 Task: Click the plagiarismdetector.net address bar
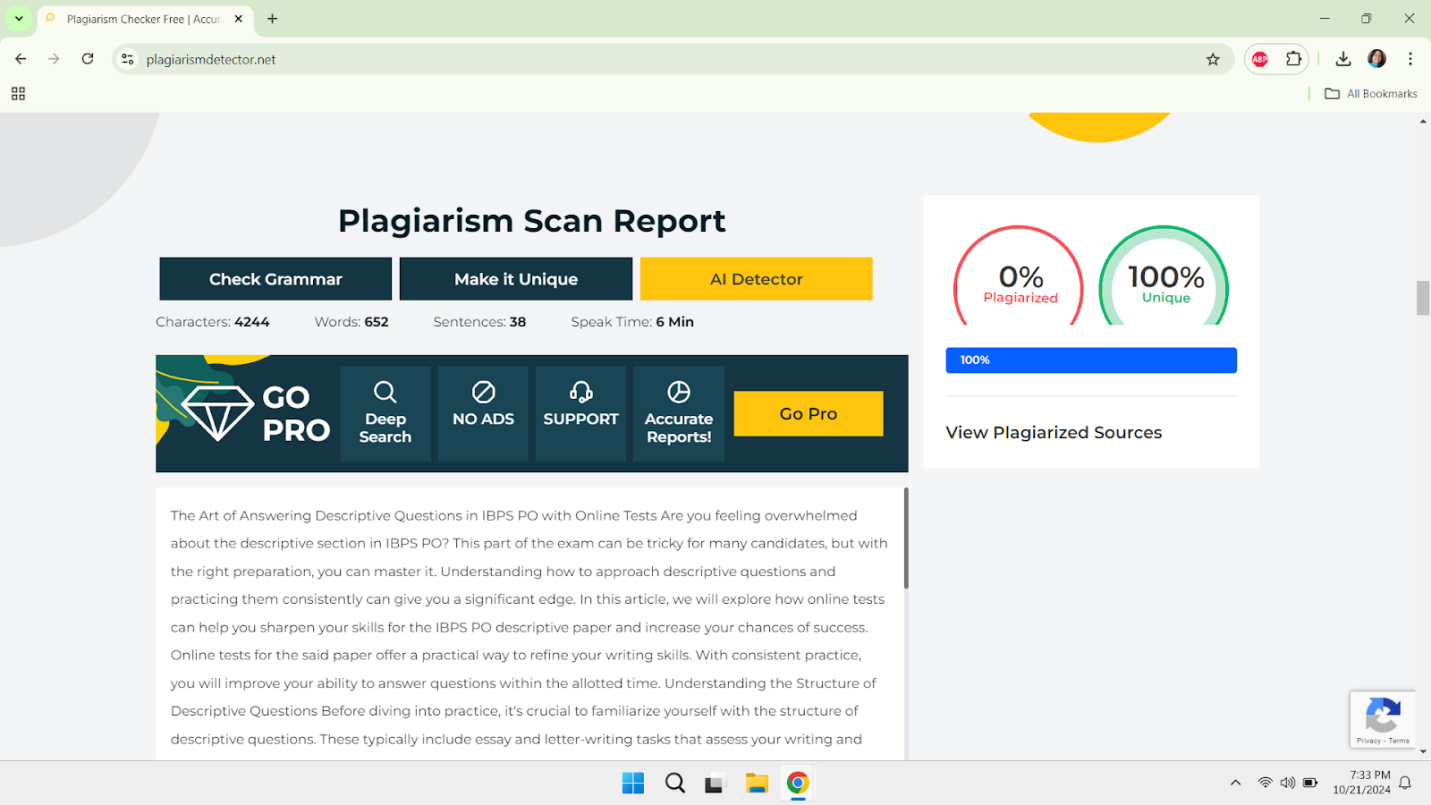[670, 59]
